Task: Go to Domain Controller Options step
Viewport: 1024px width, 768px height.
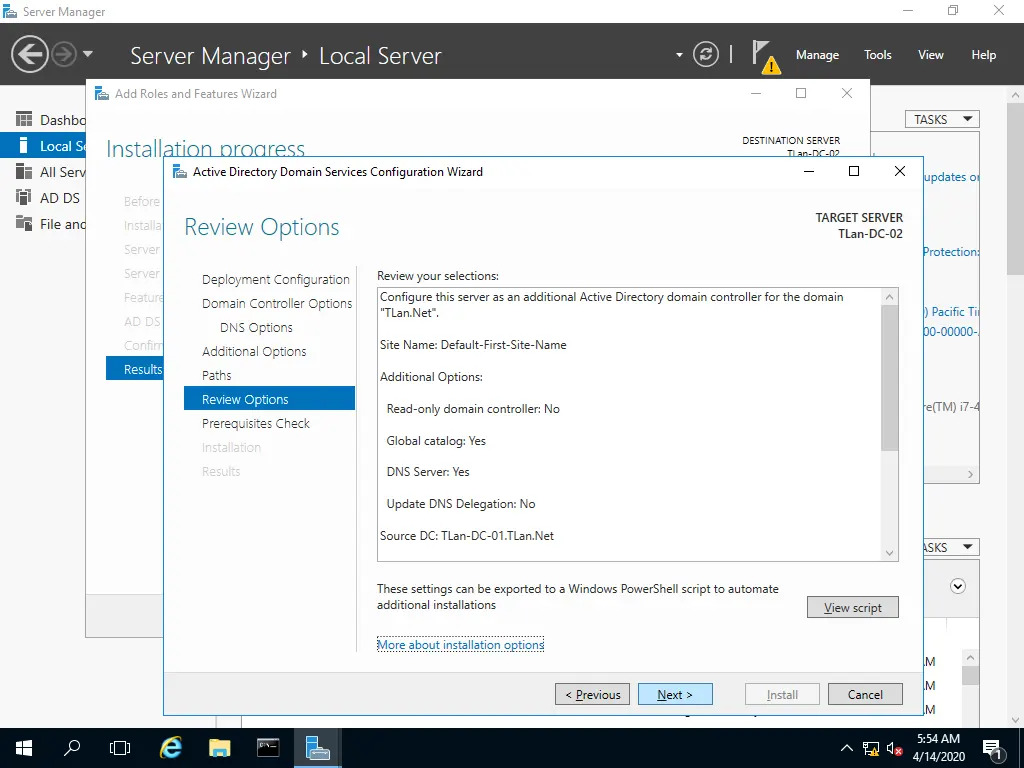Action: [x=277, y=304]
